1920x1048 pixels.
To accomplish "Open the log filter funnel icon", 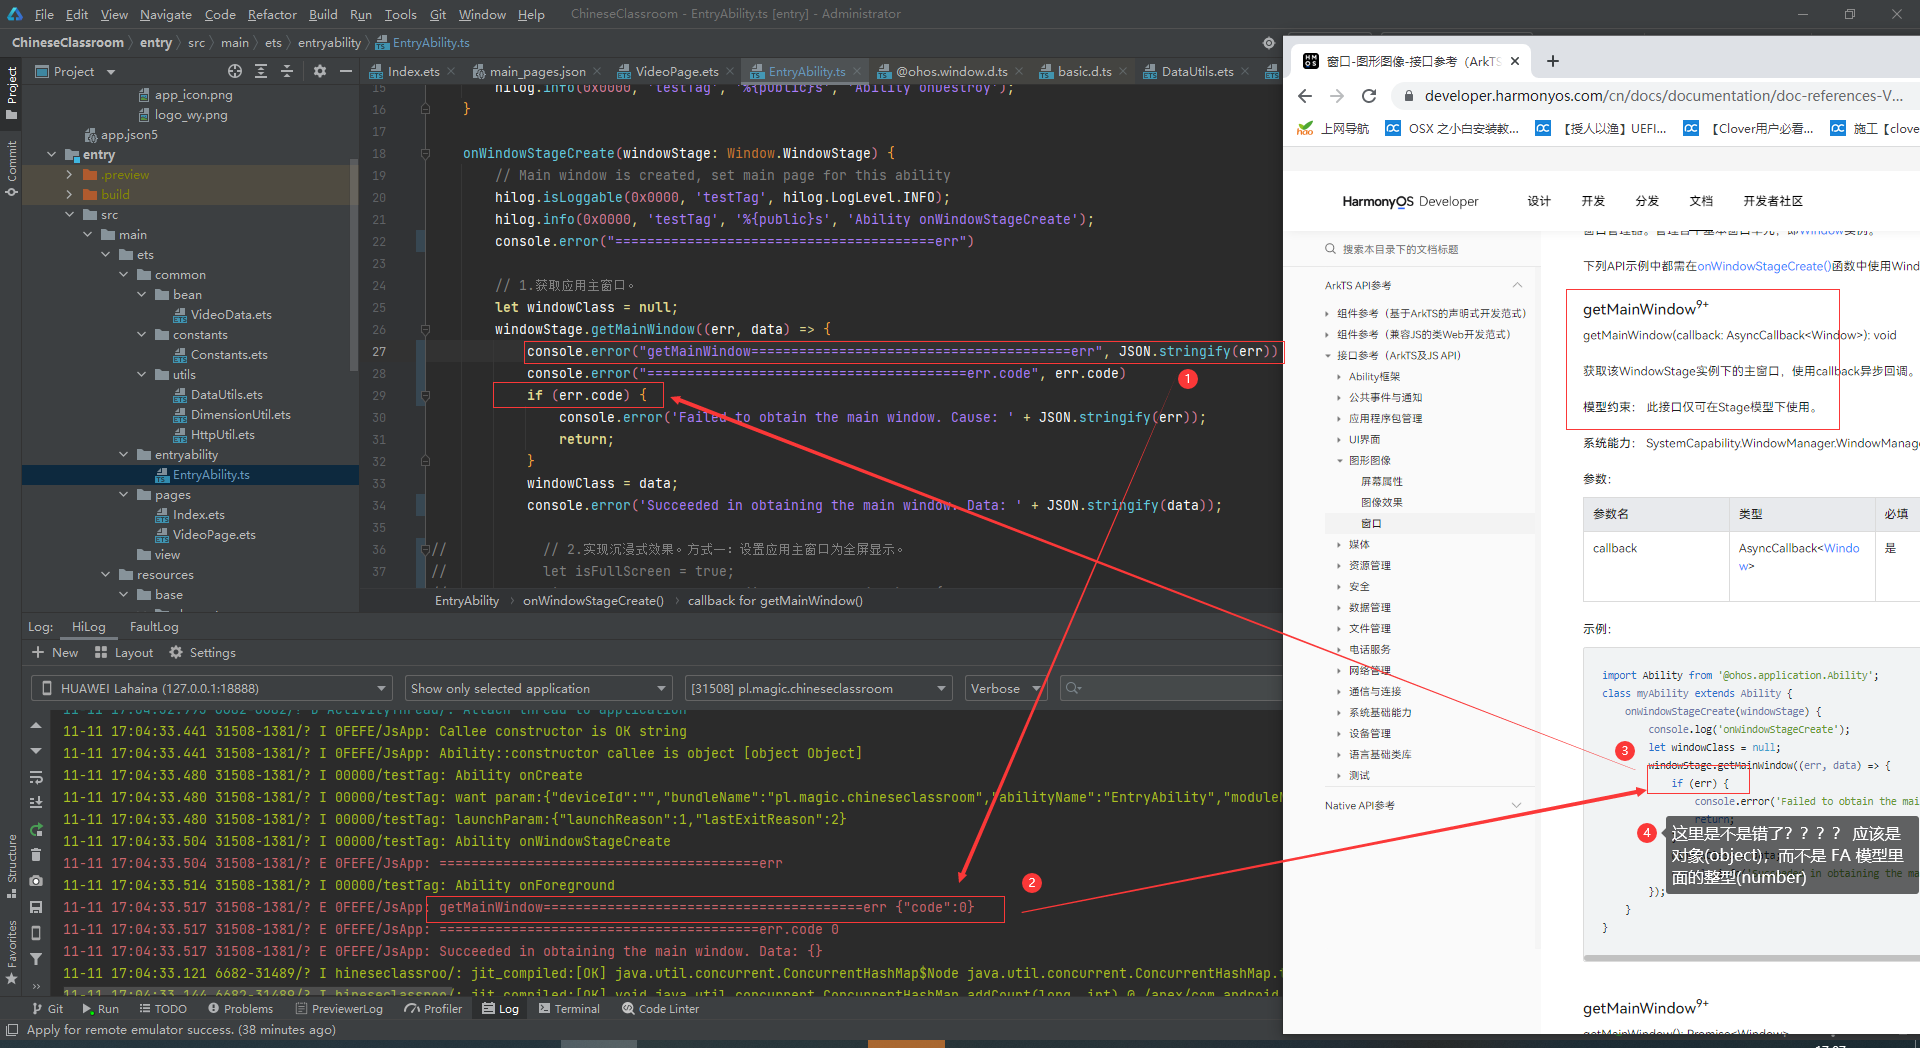I will 36,959.
